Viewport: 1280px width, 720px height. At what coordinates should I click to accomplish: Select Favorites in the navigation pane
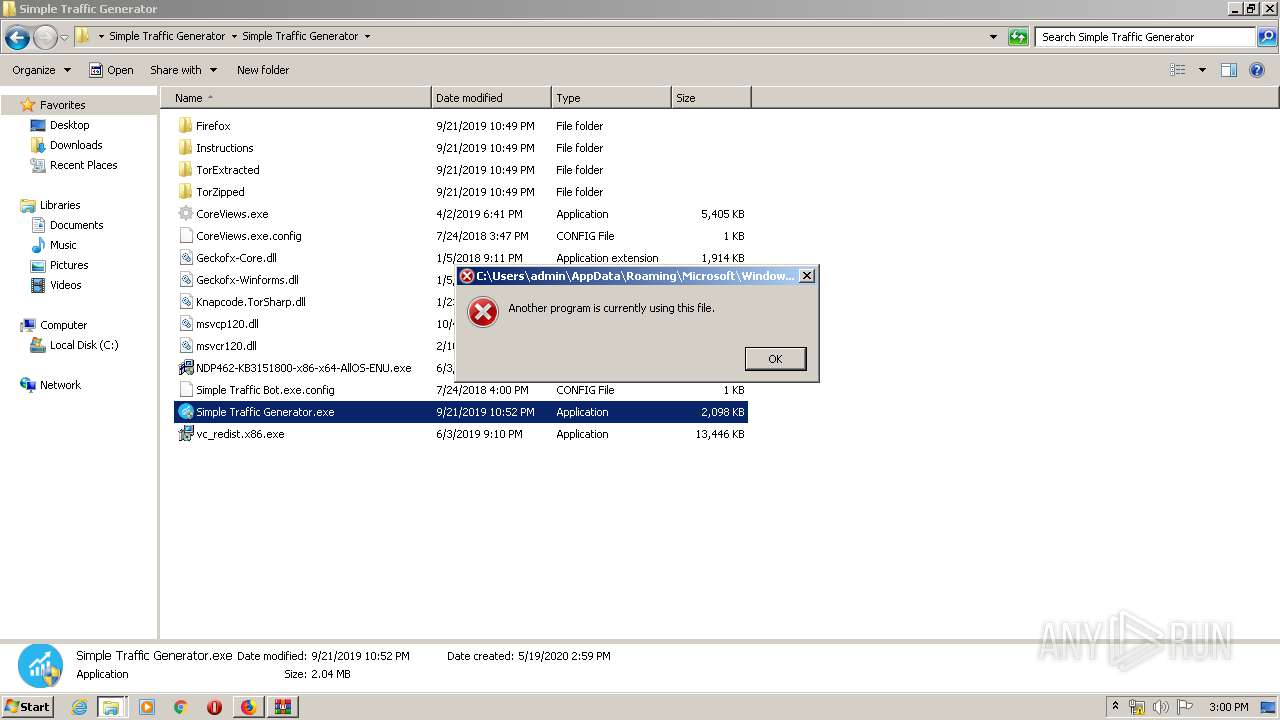pos(62,105)
